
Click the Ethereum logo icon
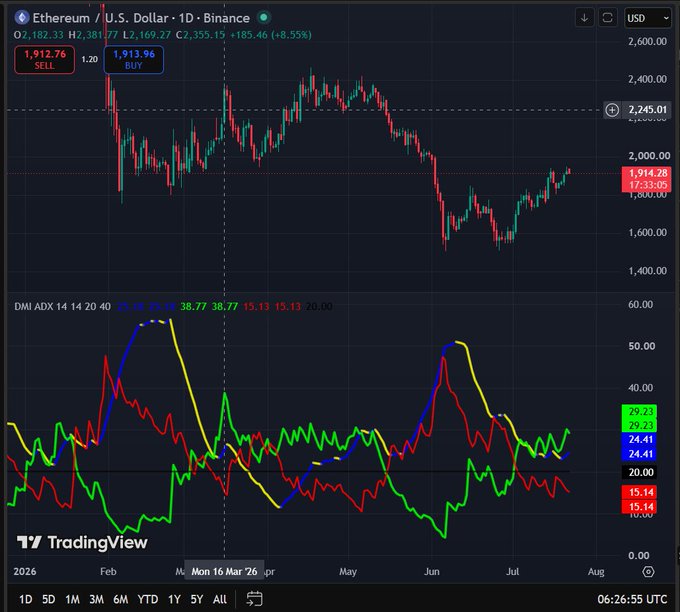(x=22, y=18)
